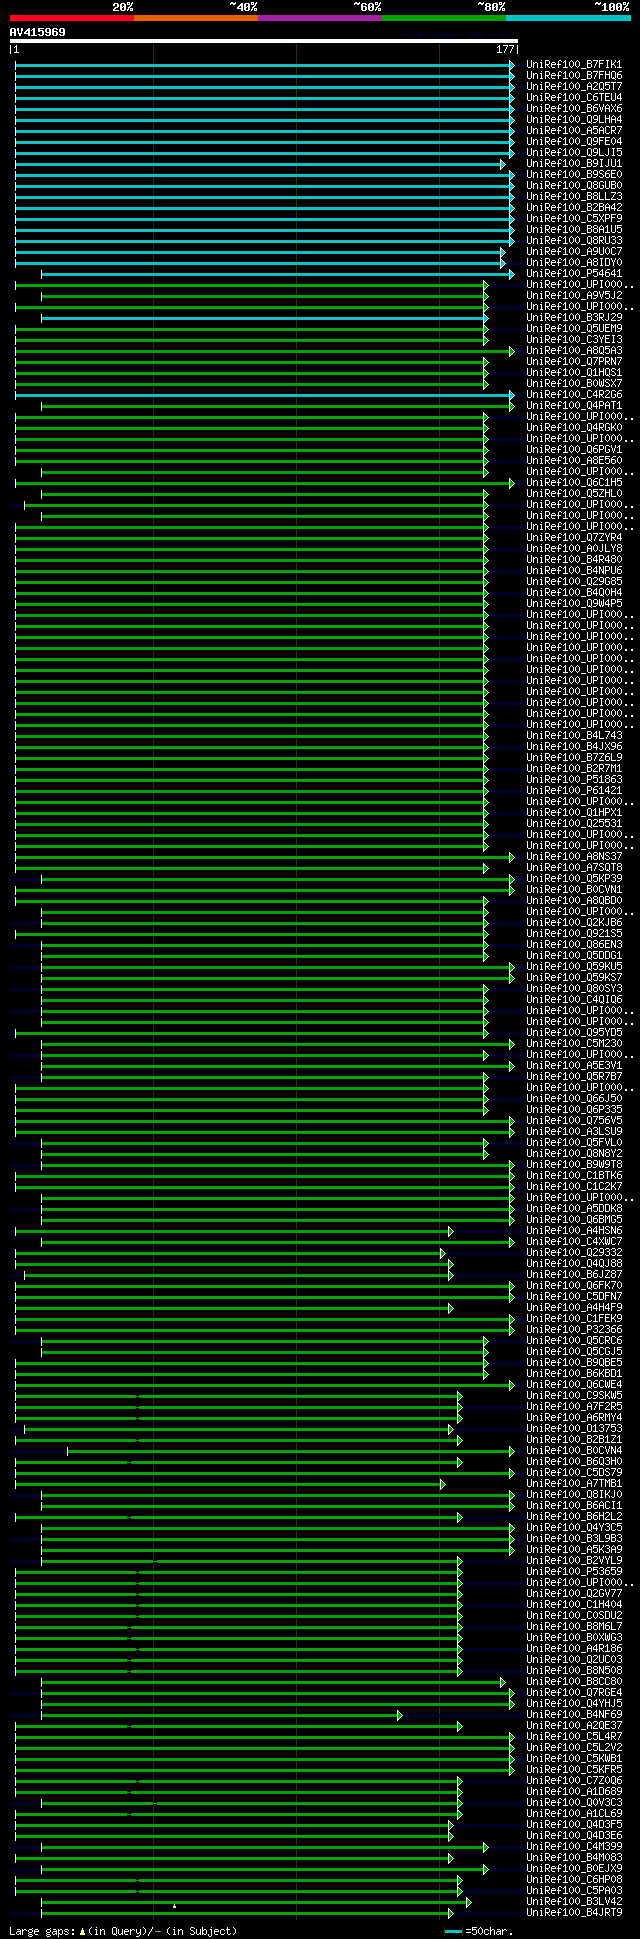Viewport: 640px width, 1939px height.
Task: Click the green ~80% identity legend segment
Action: [x=444, y=18]
